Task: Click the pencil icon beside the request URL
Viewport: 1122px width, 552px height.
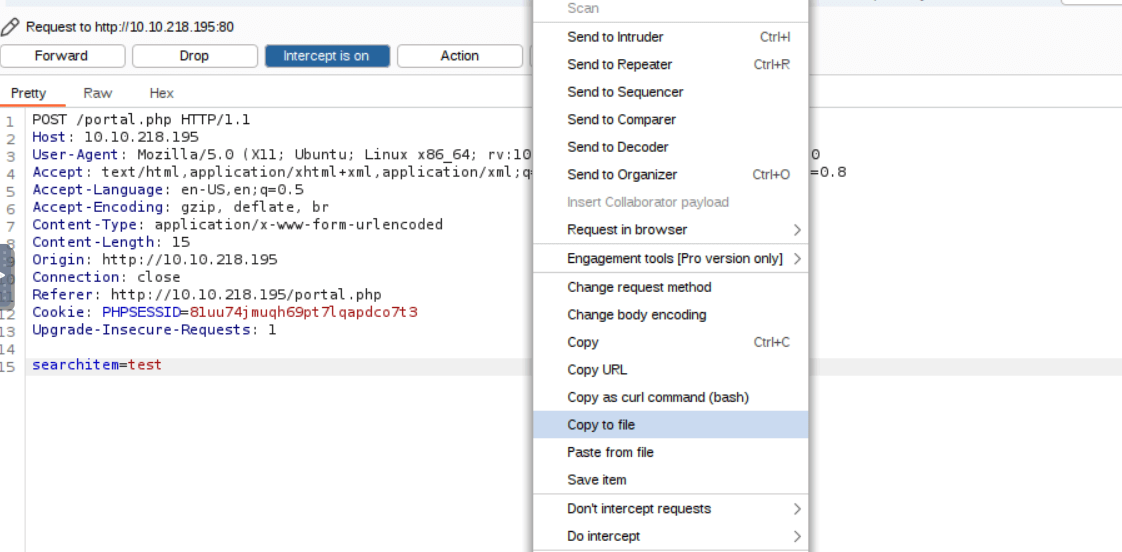Action: [10, 27]
